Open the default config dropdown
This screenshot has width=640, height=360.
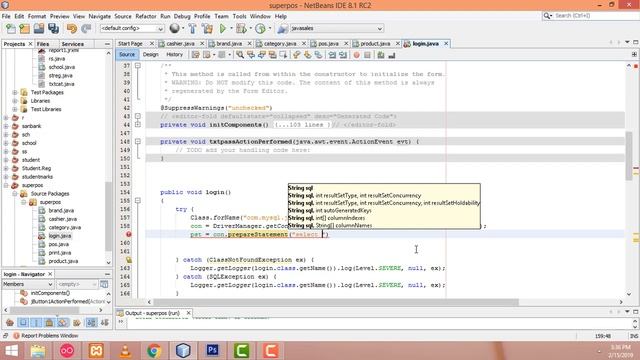[132, 28]
